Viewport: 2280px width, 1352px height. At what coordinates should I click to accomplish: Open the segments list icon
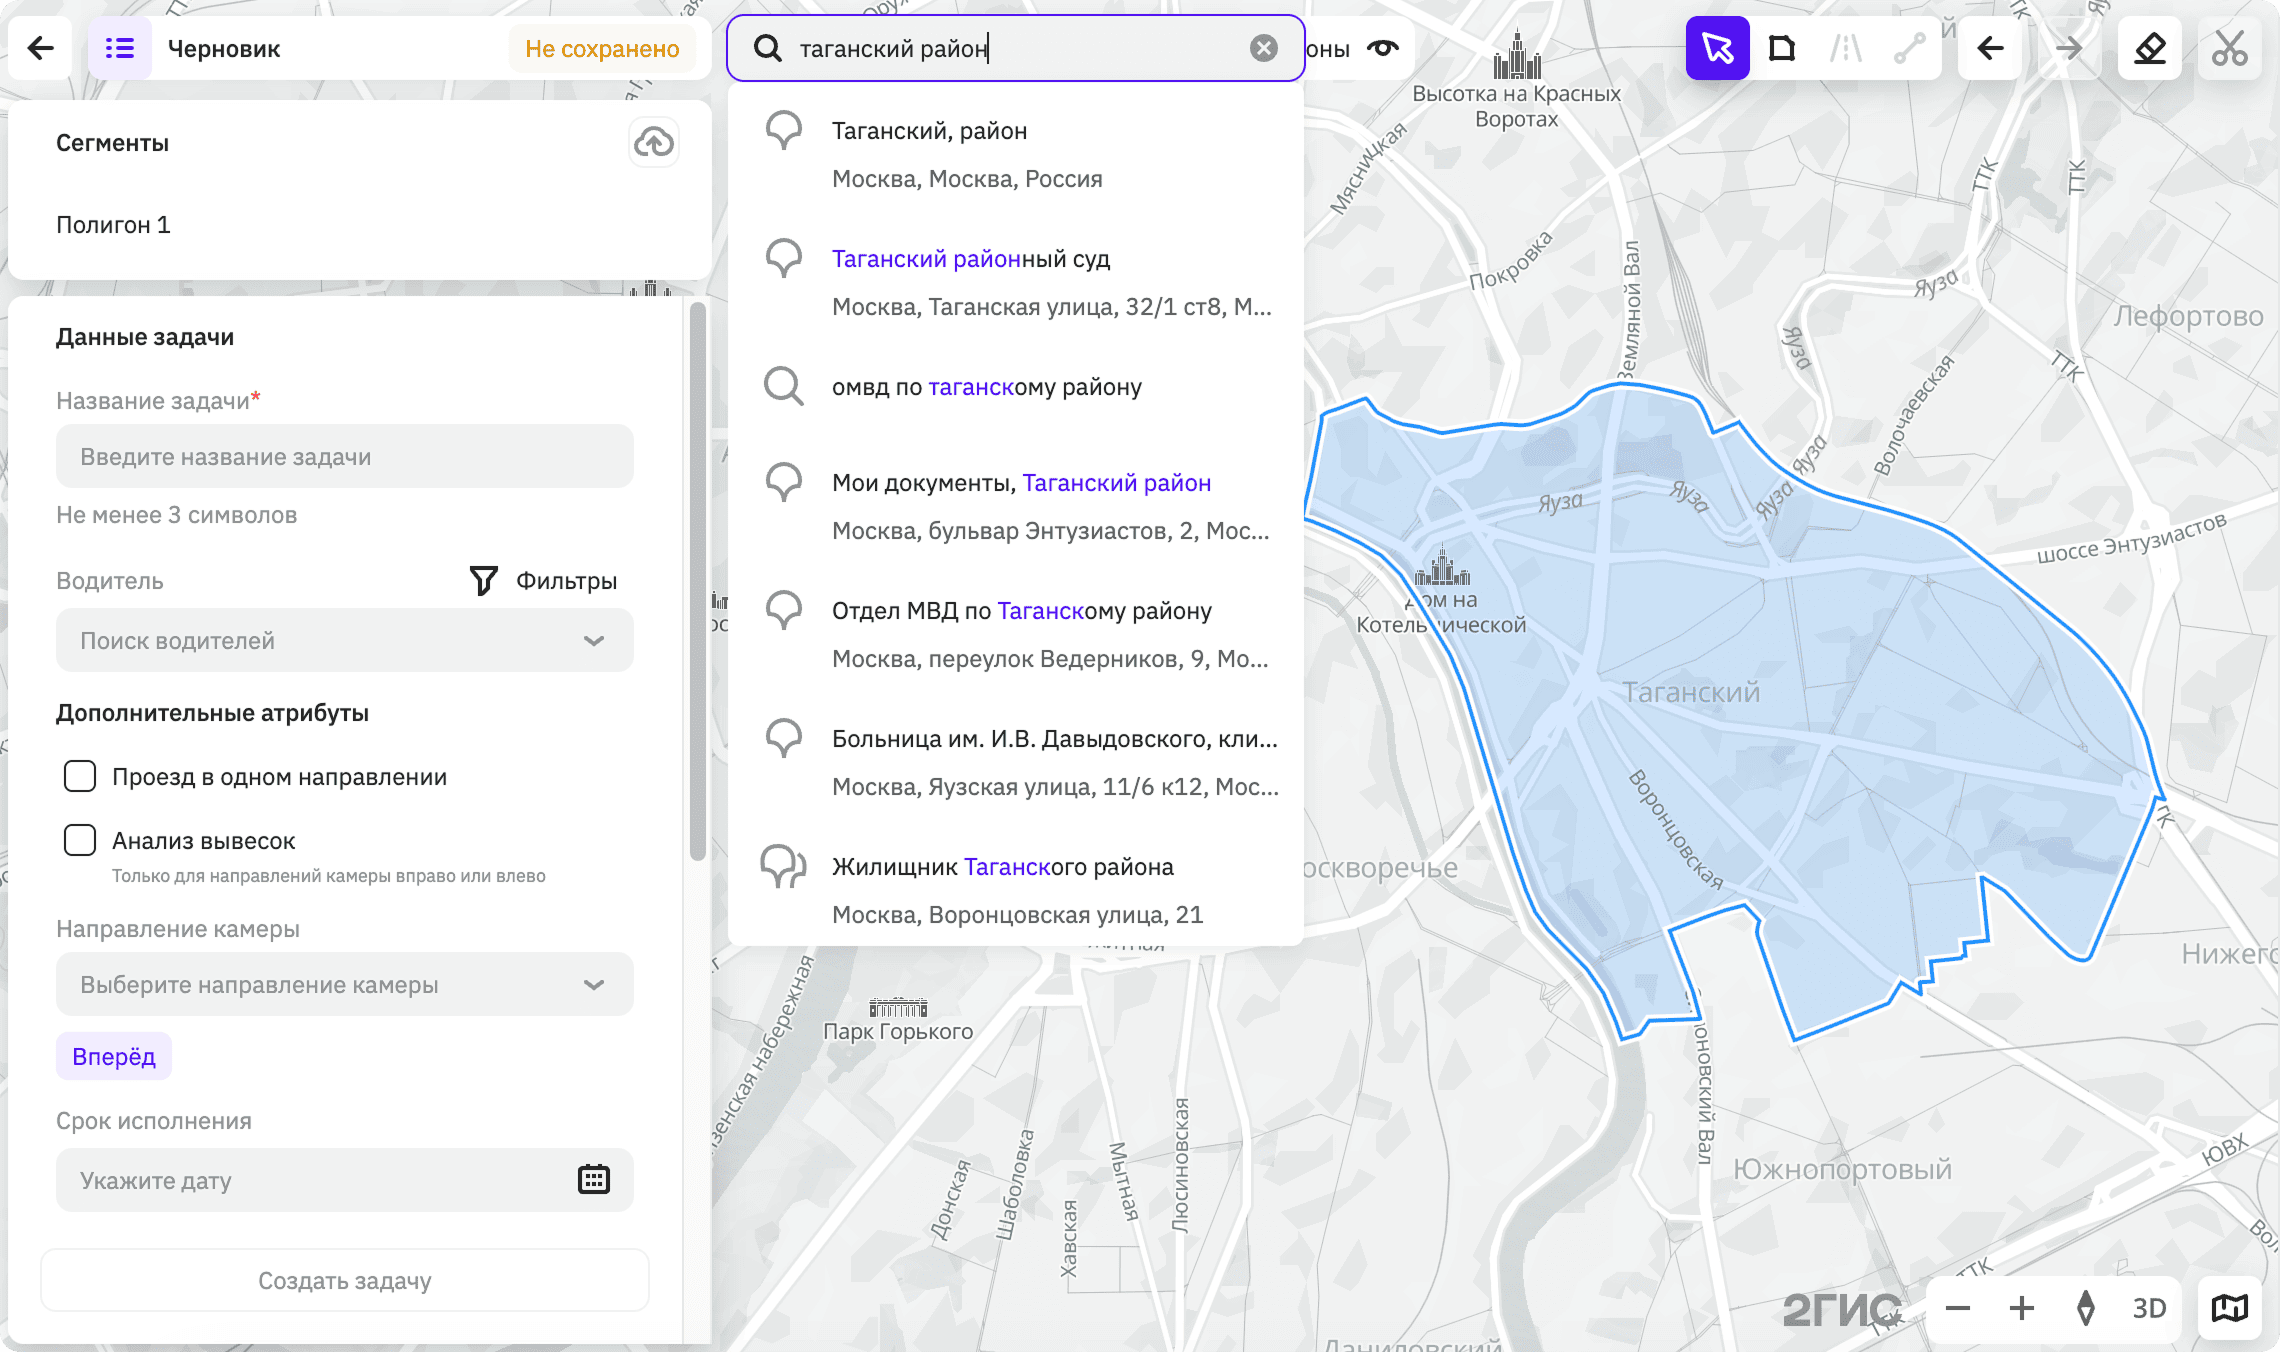120,48
